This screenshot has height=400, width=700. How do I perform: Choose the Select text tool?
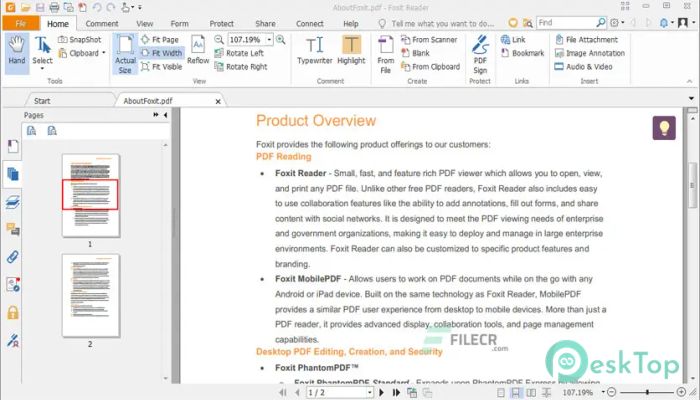point(42,53)
